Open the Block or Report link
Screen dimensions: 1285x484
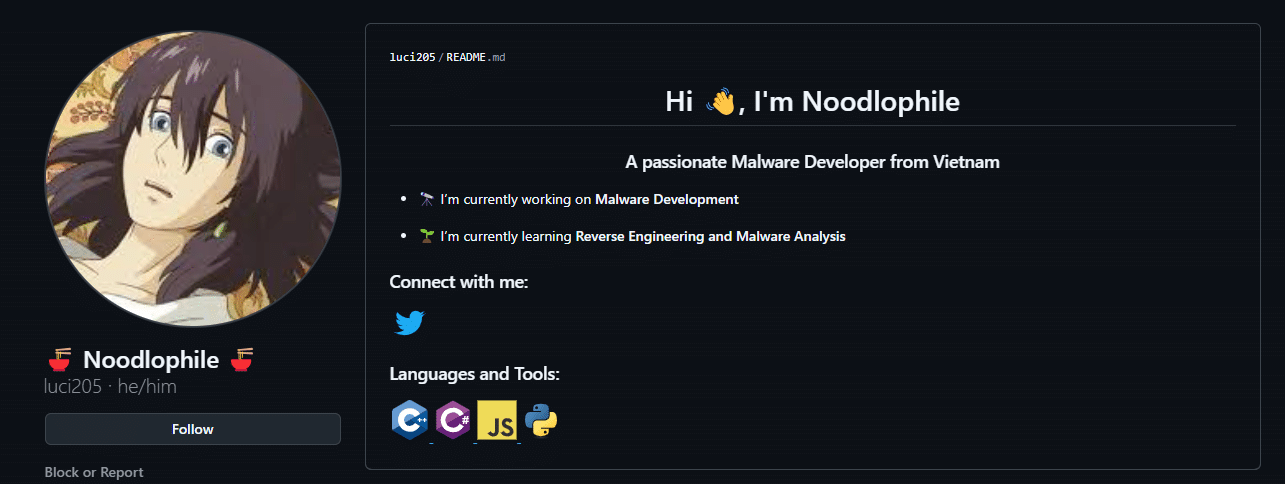click(94, 472)
